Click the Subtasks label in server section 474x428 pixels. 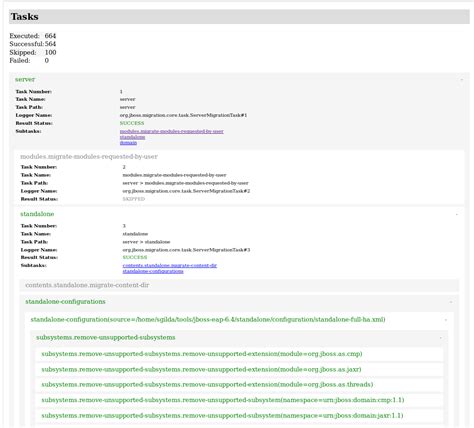[28, 131]
